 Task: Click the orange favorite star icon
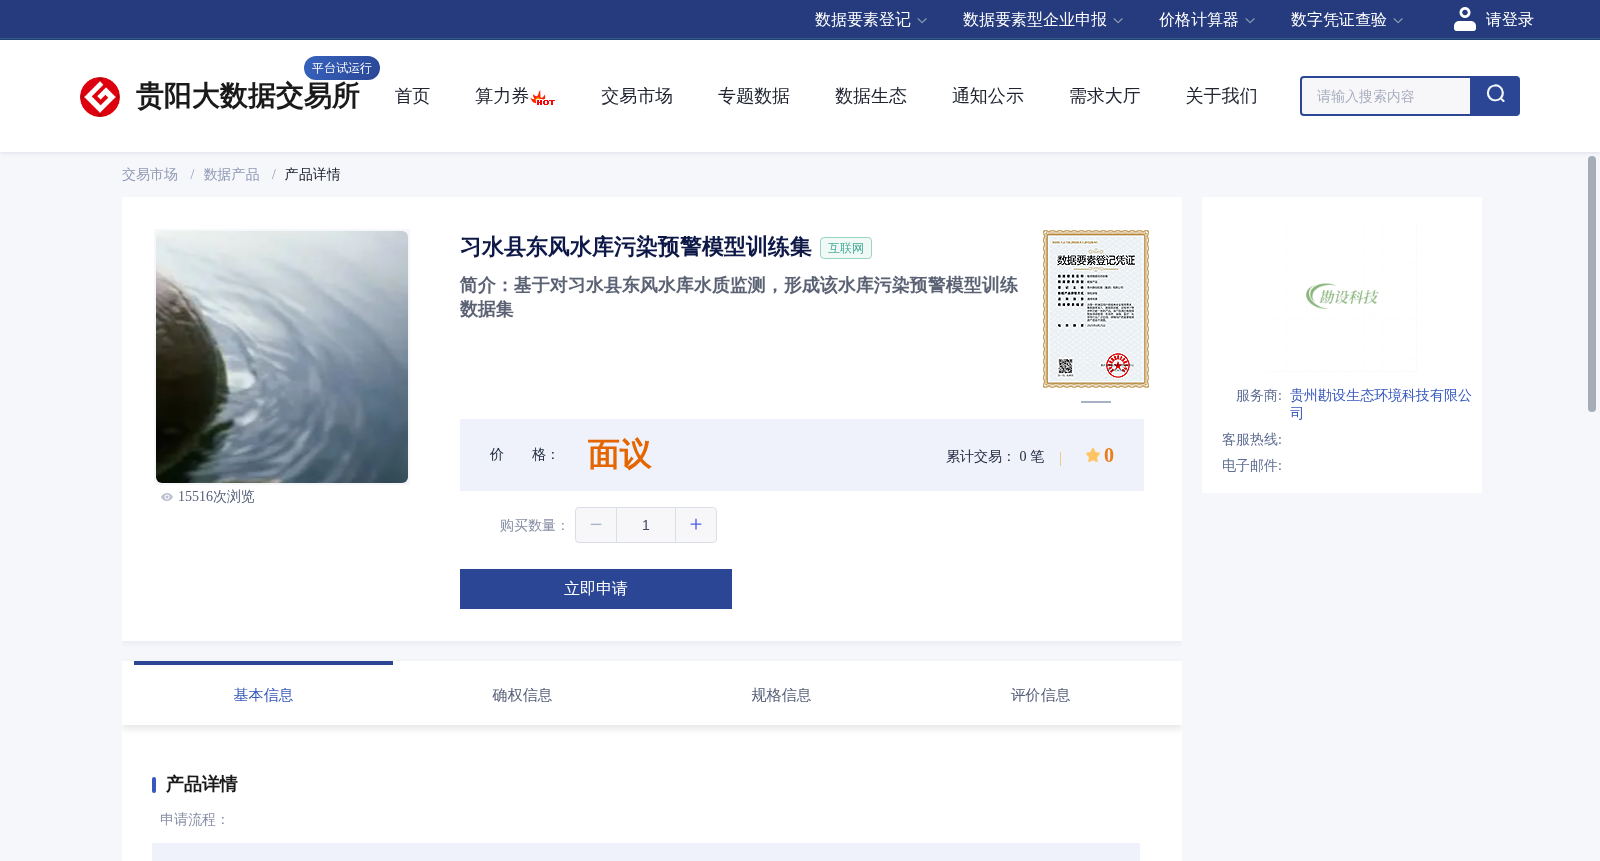[1093, 455]
